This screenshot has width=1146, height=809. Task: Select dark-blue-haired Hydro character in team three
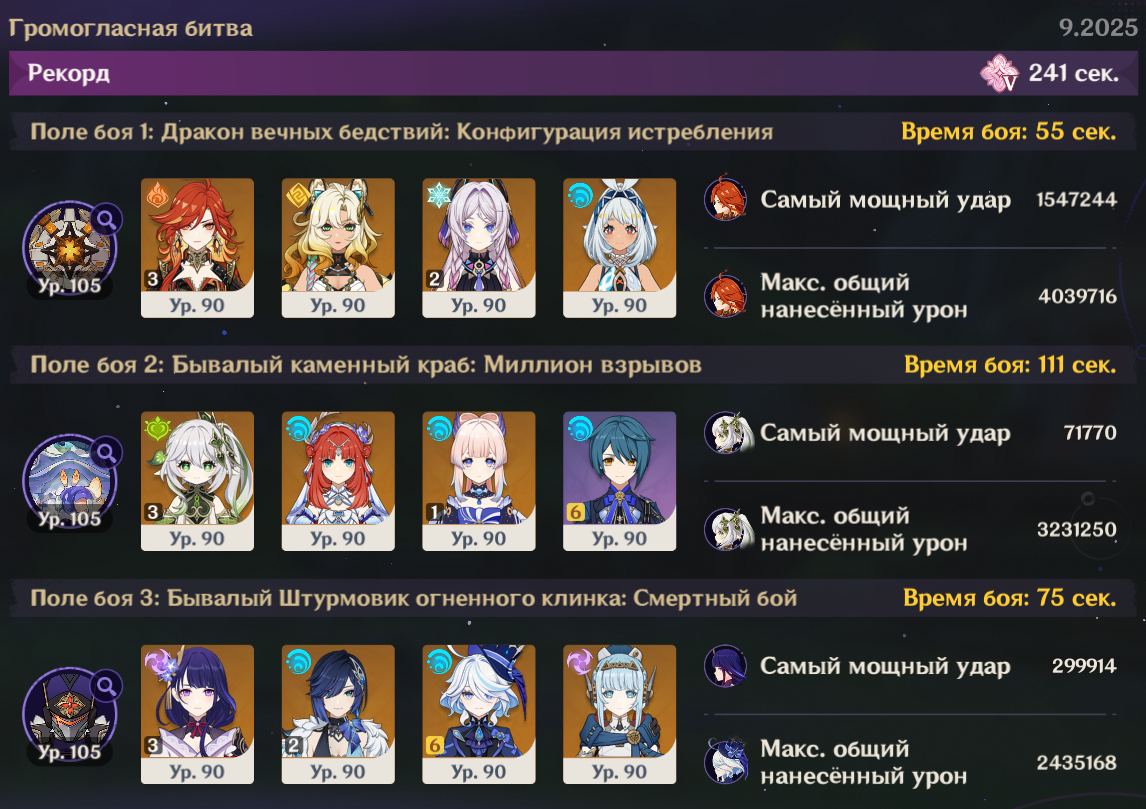click(x=338, y=714)
